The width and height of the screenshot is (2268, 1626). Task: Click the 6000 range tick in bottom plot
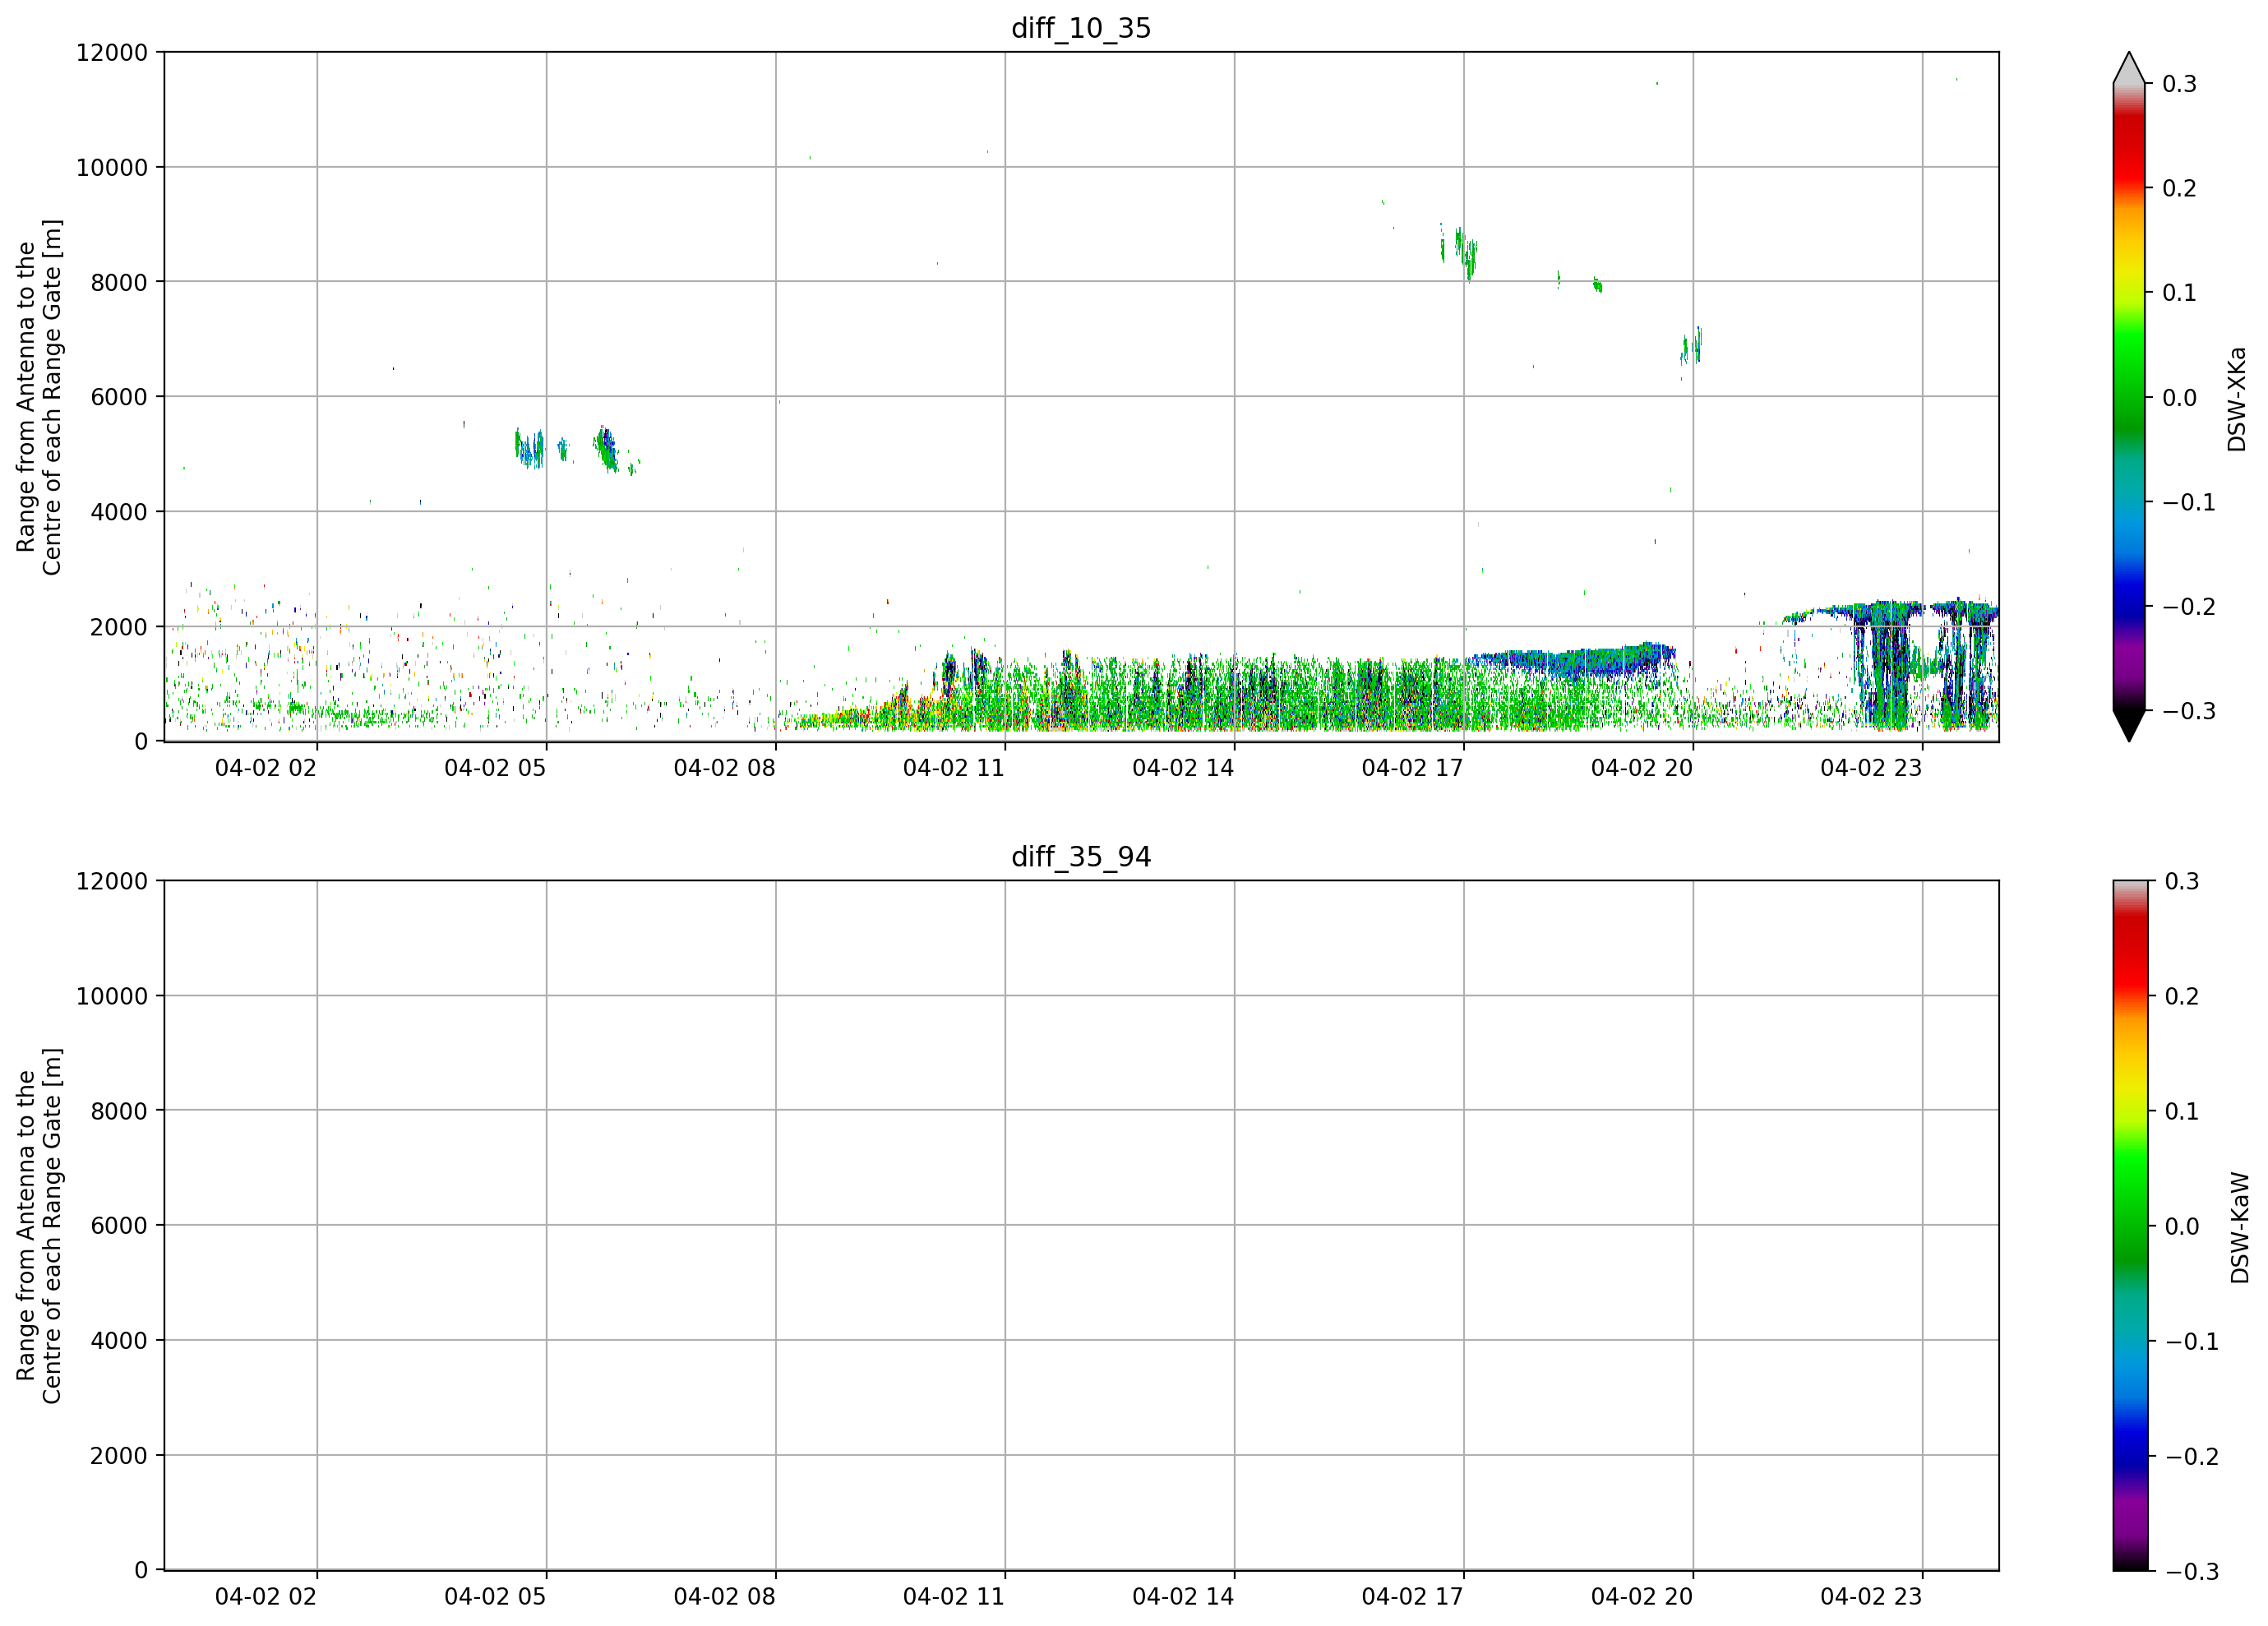click(x=119, y=1226)
